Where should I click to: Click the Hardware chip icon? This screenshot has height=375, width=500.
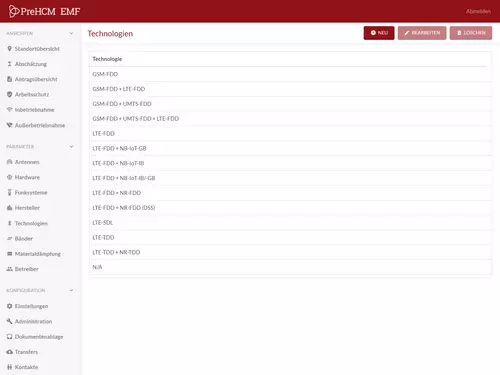click(x=9, y=177)
